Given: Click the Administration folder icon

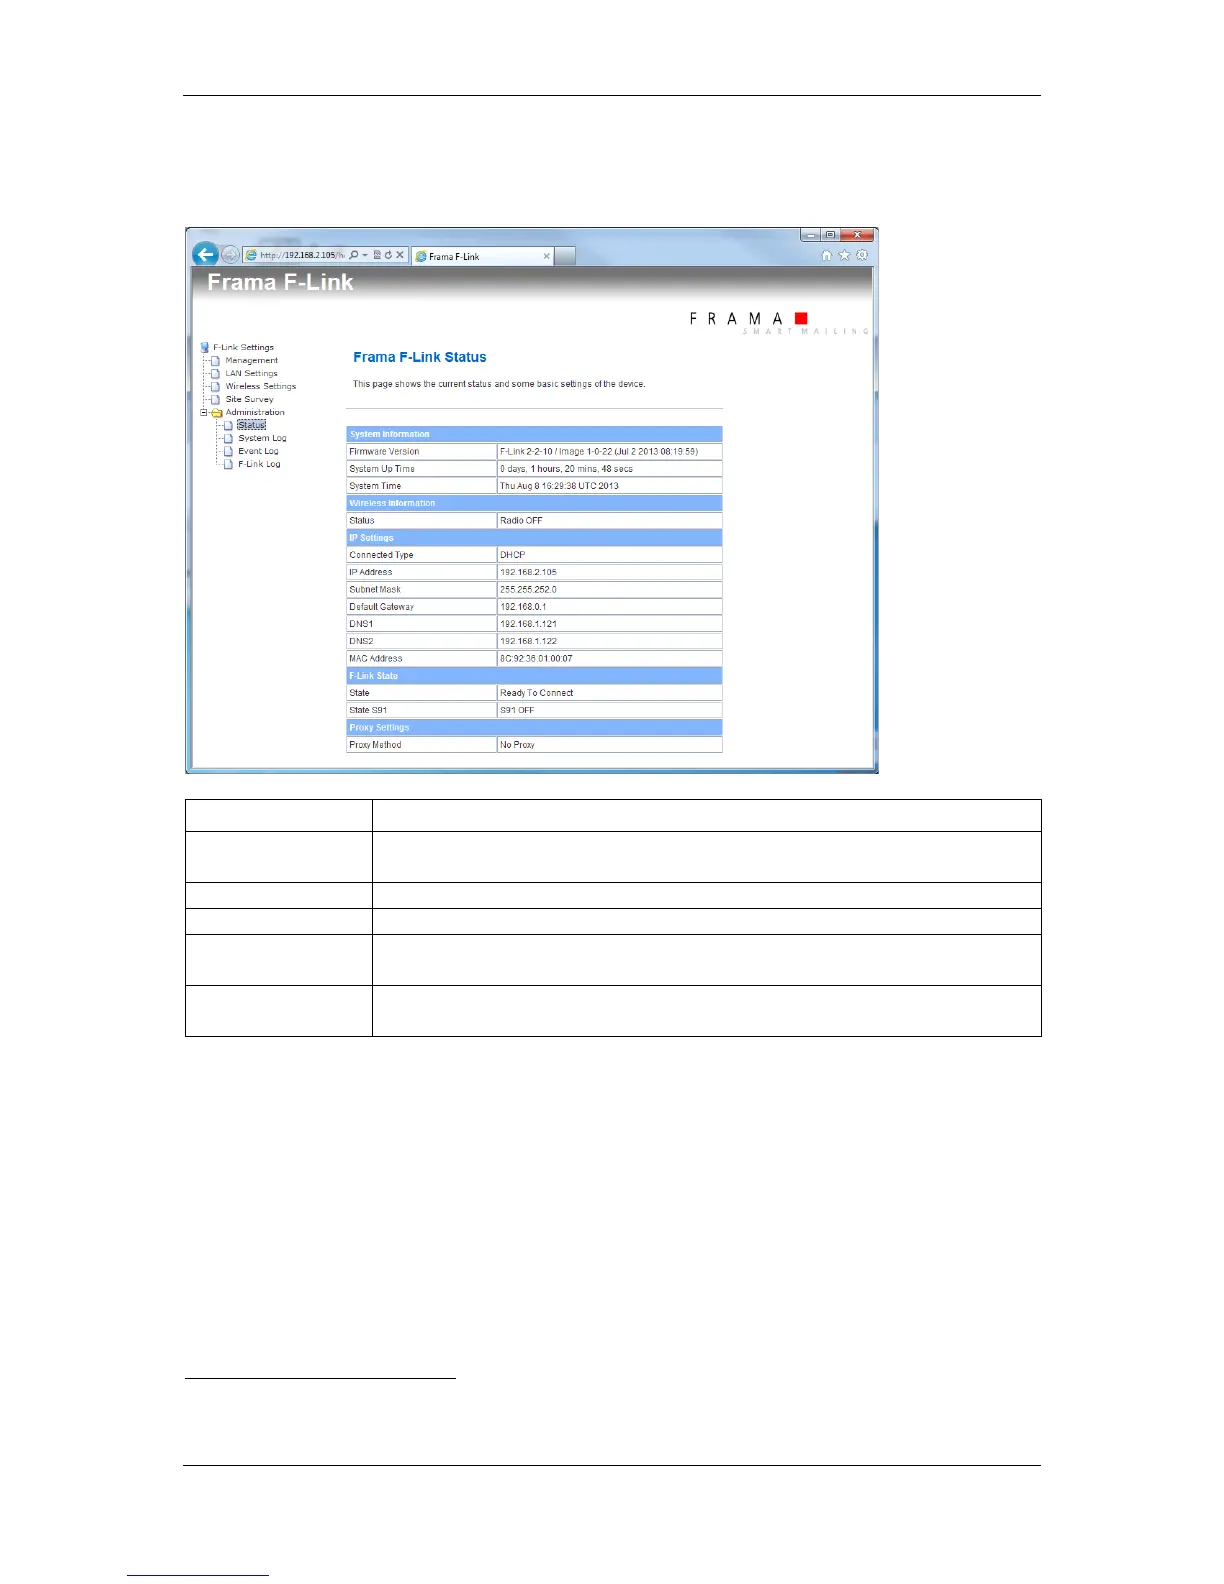Looking at the screenshot, I should tap(216, 412).
